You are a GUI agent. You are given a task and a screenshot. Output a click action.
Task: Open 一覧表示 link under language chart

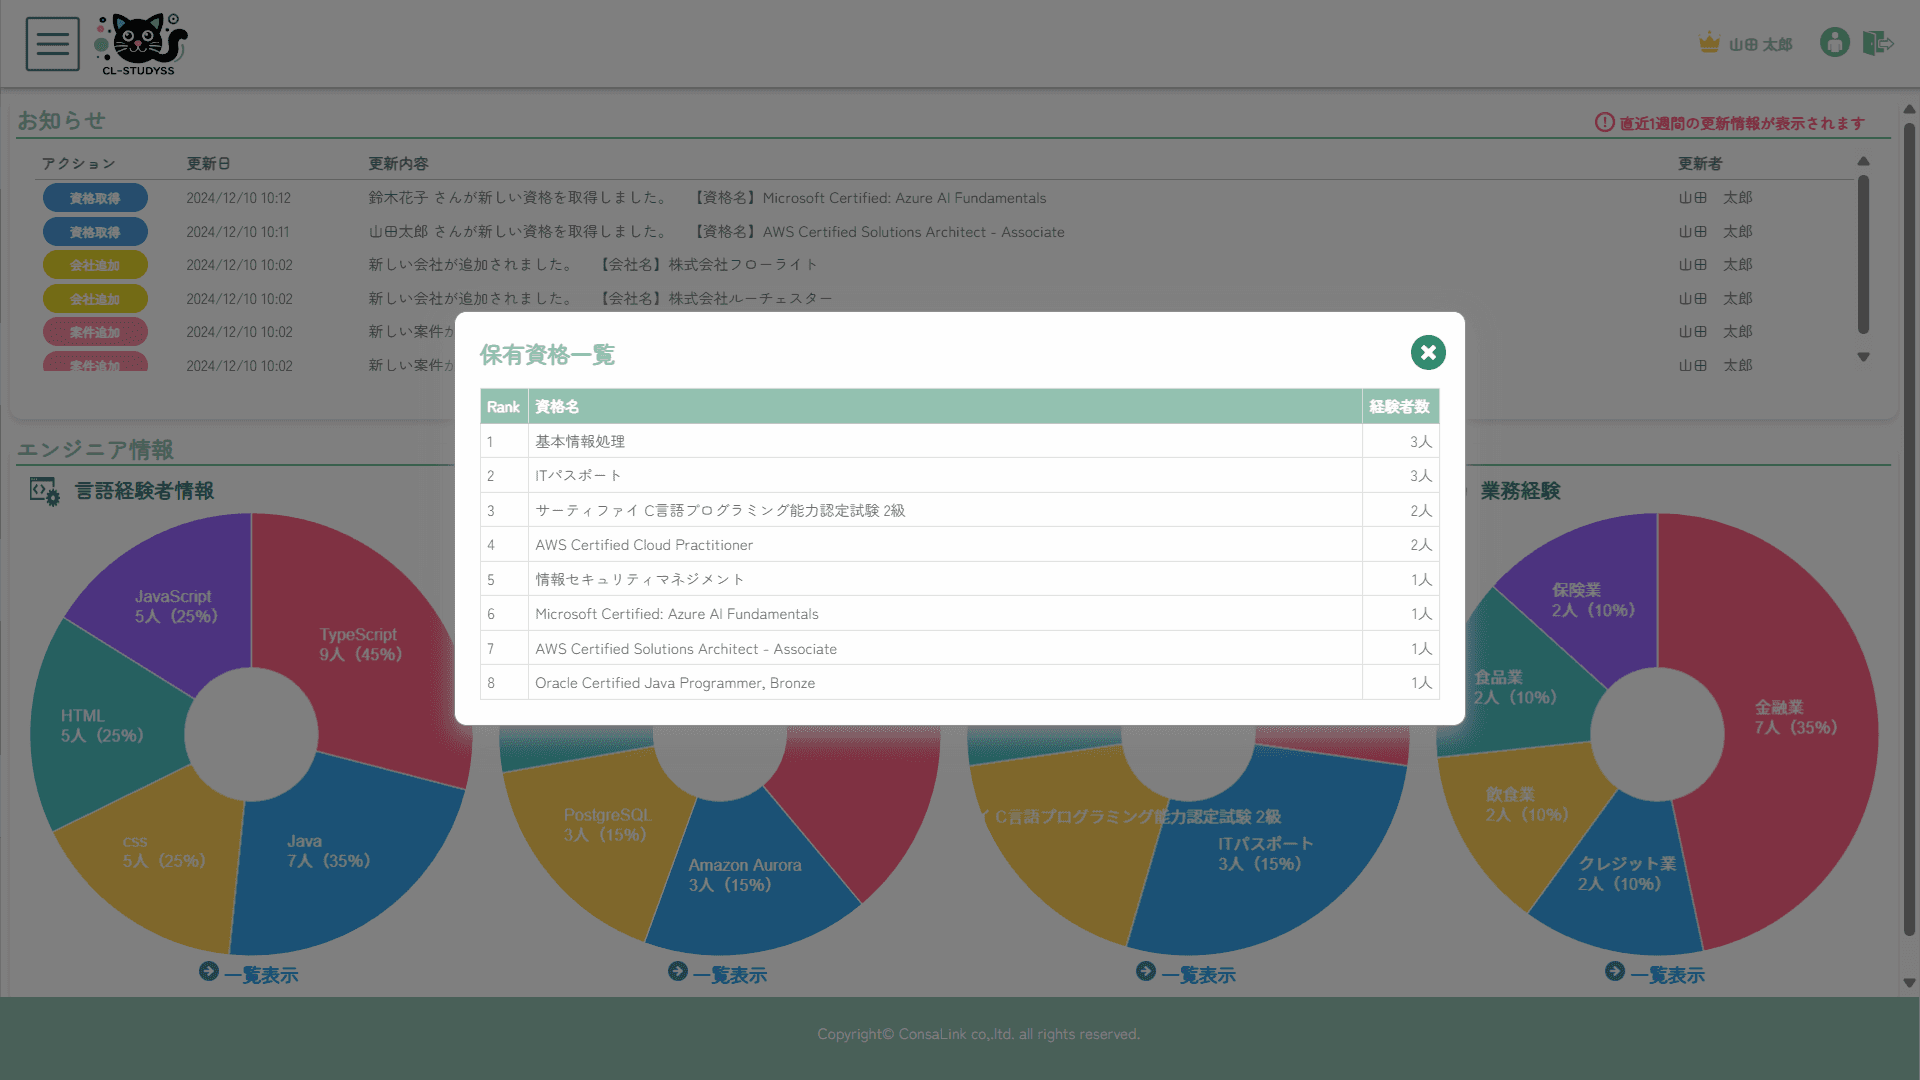pyautogui.click(x=261, y=975)
